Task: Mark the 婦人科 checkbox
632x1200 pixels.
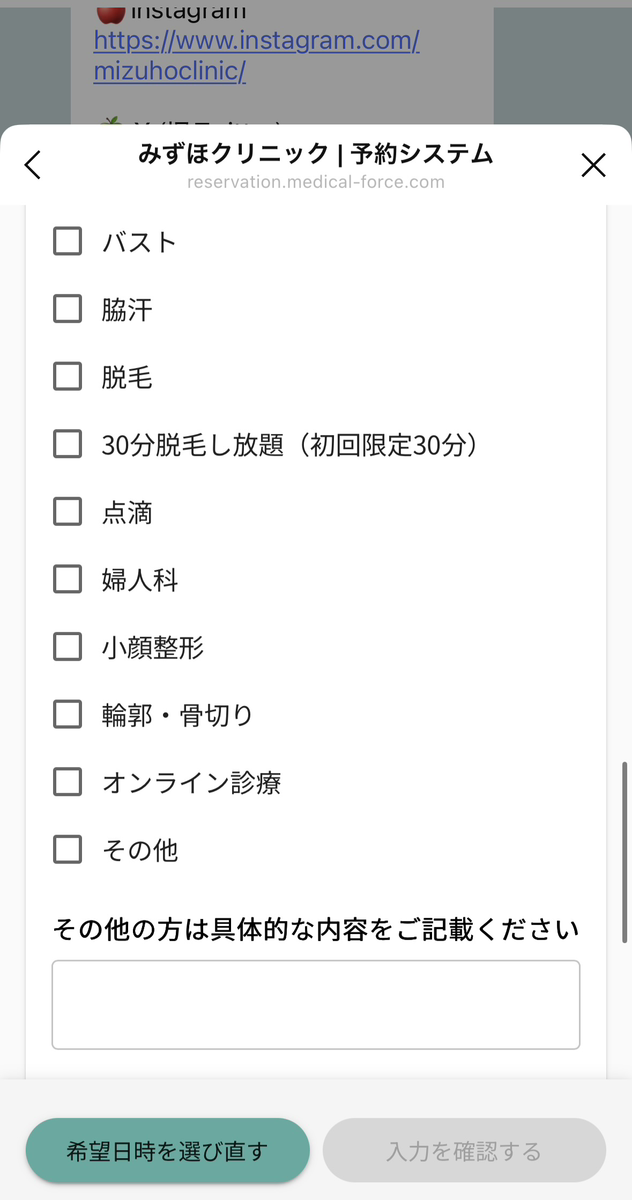Action: 67,579
